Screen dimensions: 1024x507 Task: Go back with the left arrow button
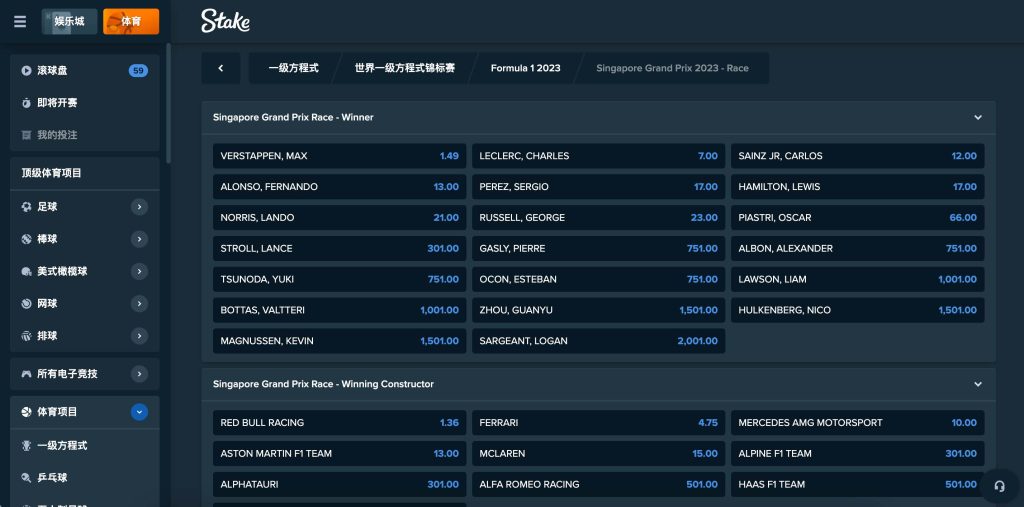point(221,68)
